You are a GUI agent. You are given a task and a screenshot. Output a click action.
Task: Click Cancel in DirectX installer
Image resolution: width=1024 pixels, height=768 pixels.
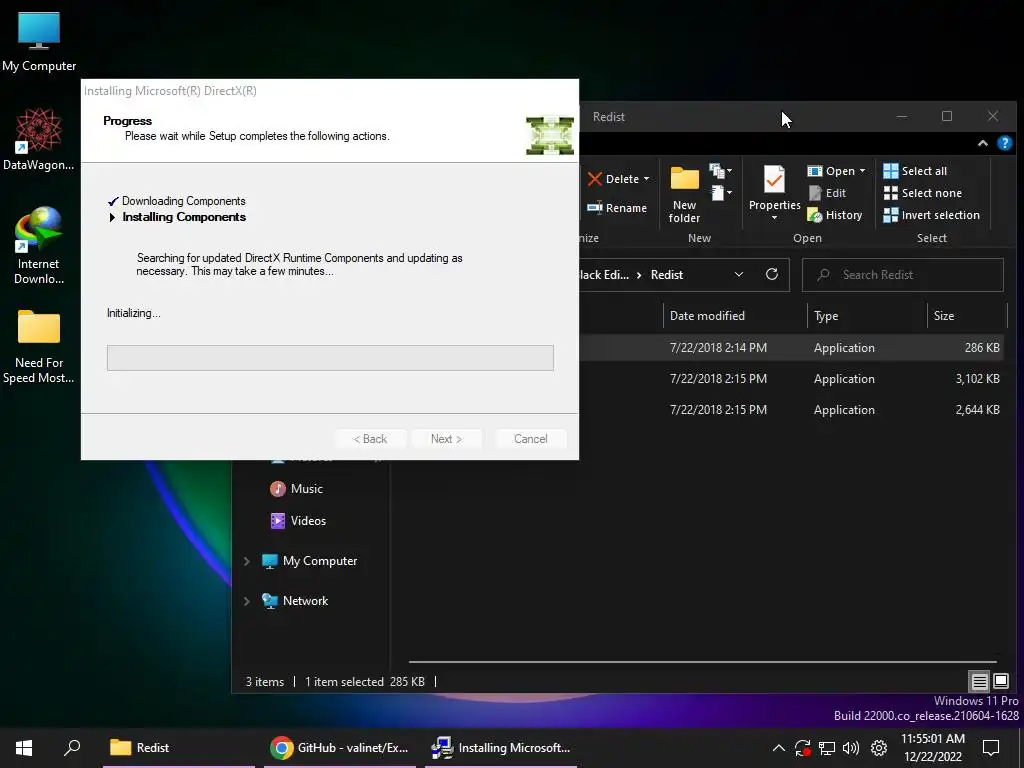click(530, 439)
